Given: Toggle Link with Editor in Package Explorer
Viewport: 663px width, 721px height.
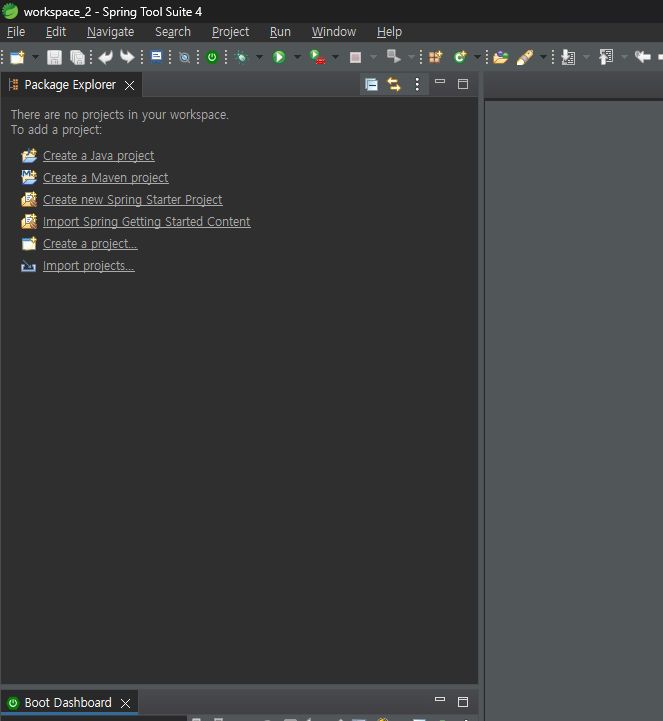Looking at the screenshot, I should (394, 85).
